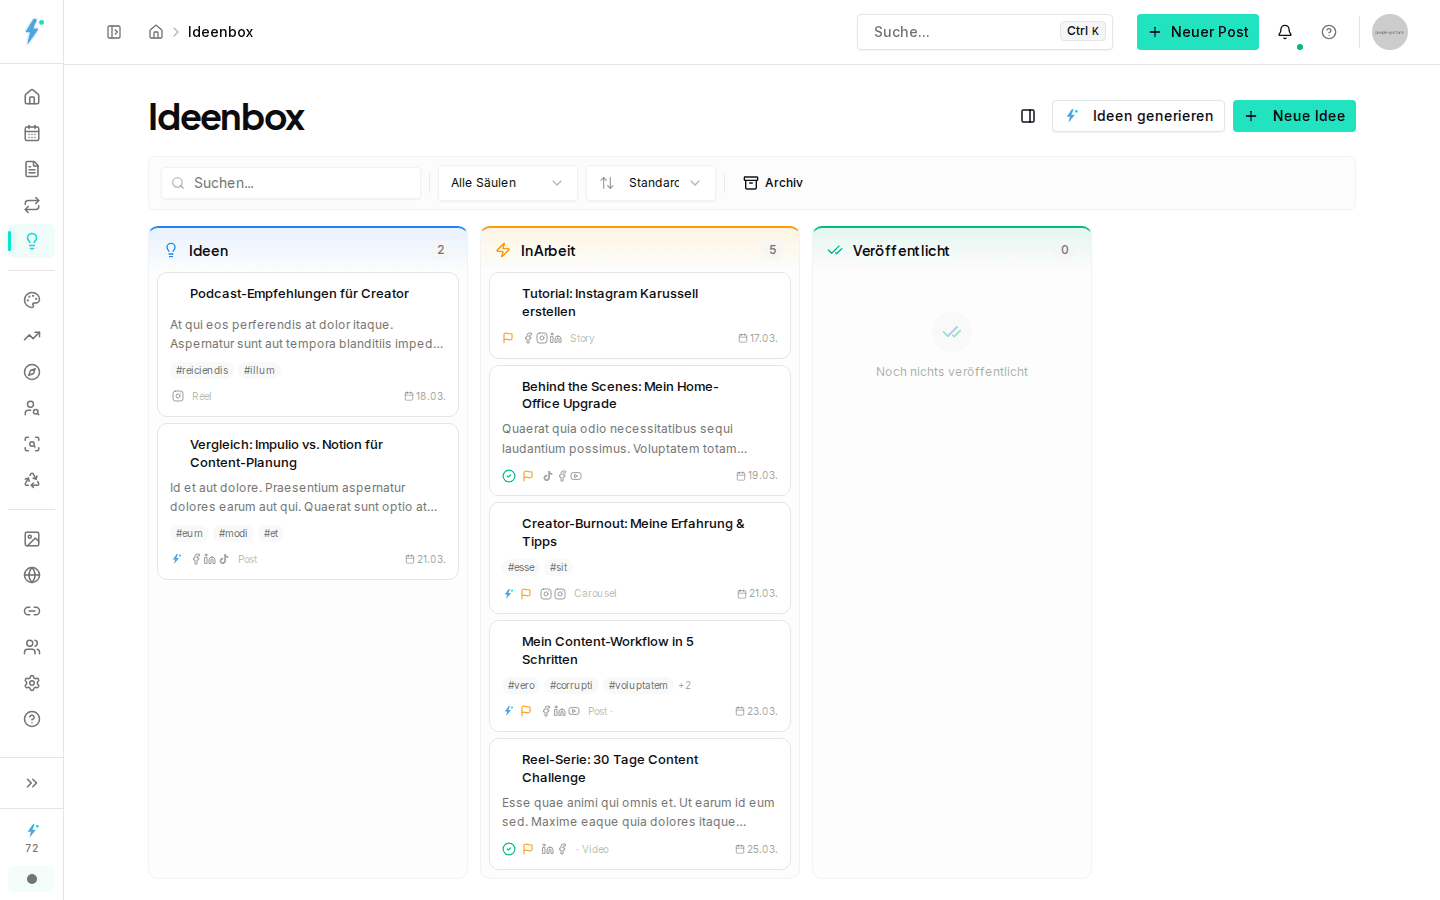Toggle the Archiv filter
The width and height of the screenshot is (1440, 900).
(773, 182)
